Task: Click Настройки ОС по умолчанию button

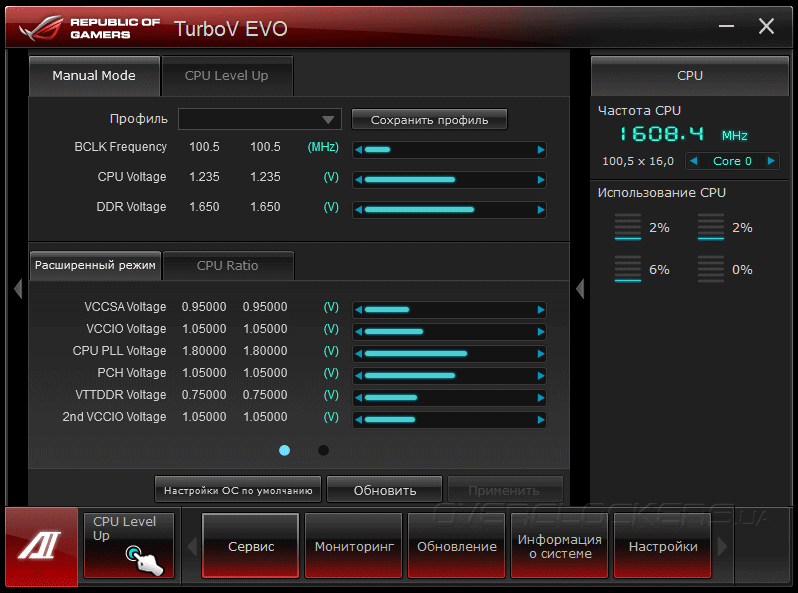Action: tap(238, 490)
